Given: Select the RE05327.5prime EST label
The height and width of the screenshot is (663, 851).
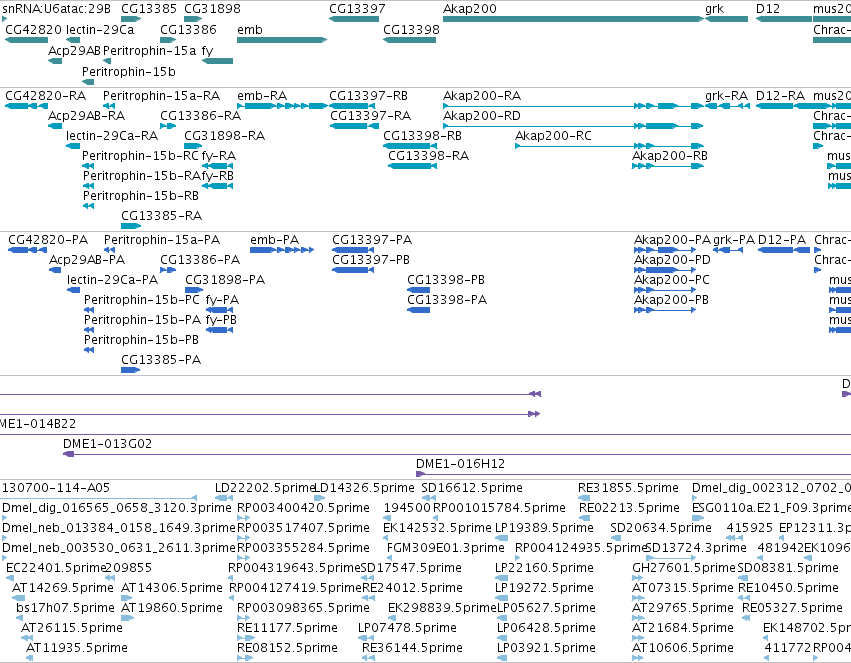Looking at the screenshot, I should point(792,608).
